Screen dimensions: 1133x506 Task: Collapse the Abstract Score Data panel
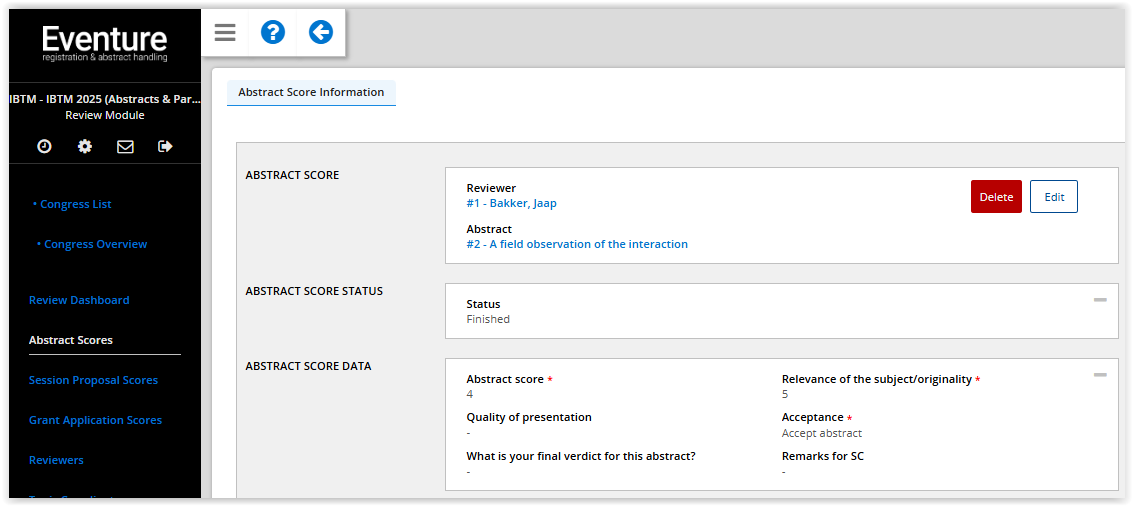(1100, 375)
